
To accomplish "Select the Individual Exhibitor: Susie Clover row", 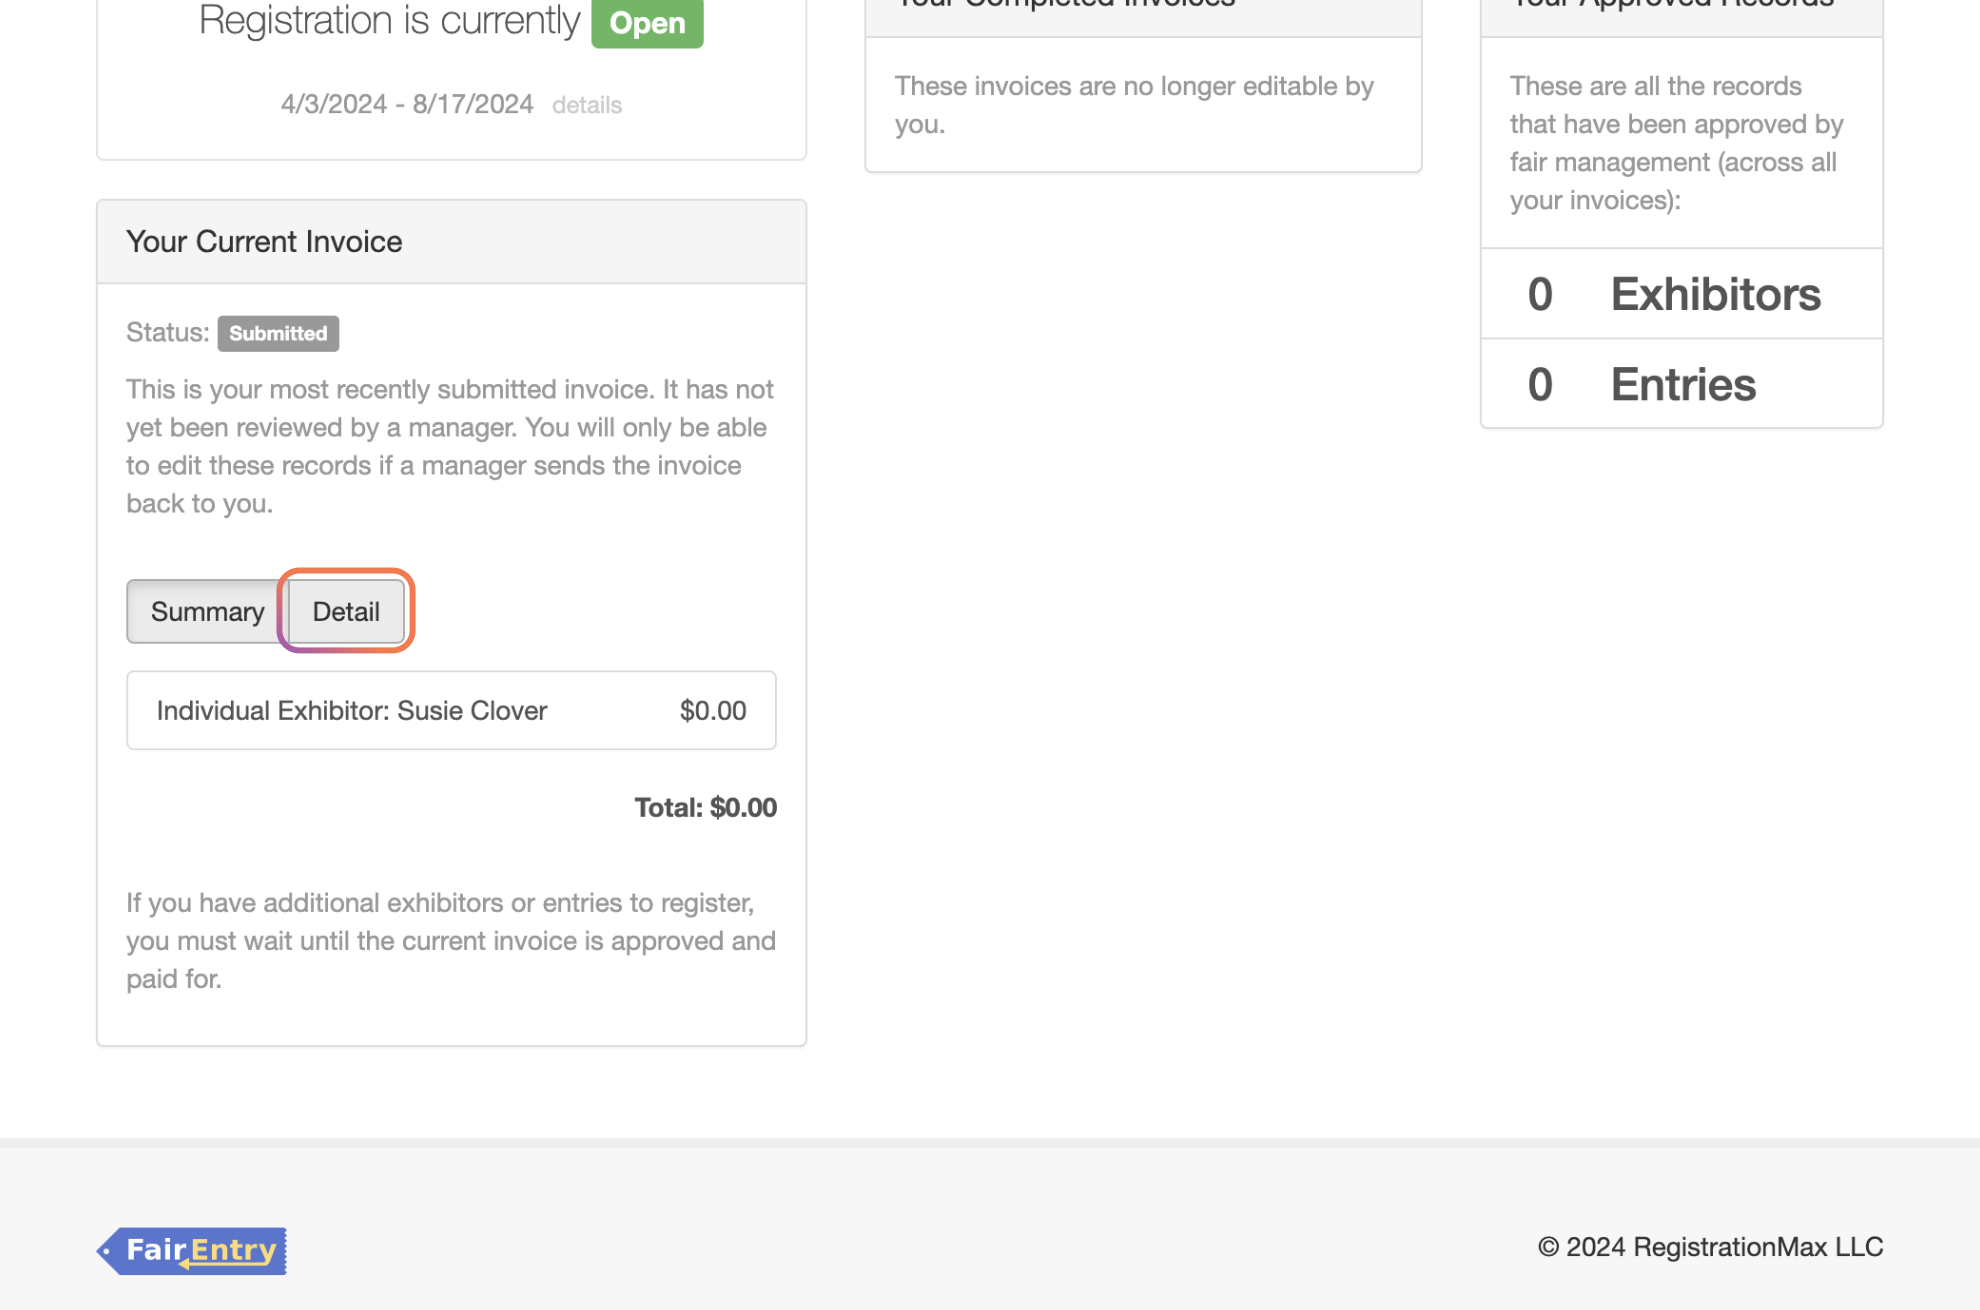I will point(451,710).
